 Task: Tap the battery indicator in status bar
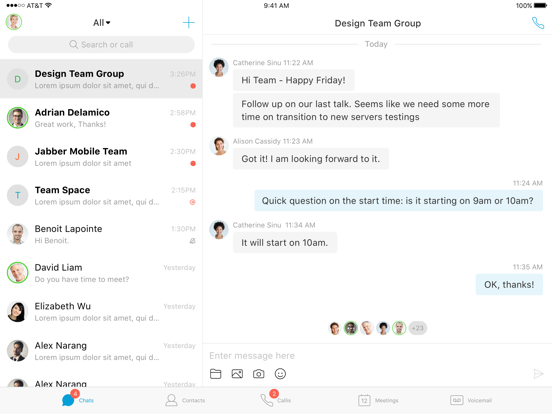[540, 5]
